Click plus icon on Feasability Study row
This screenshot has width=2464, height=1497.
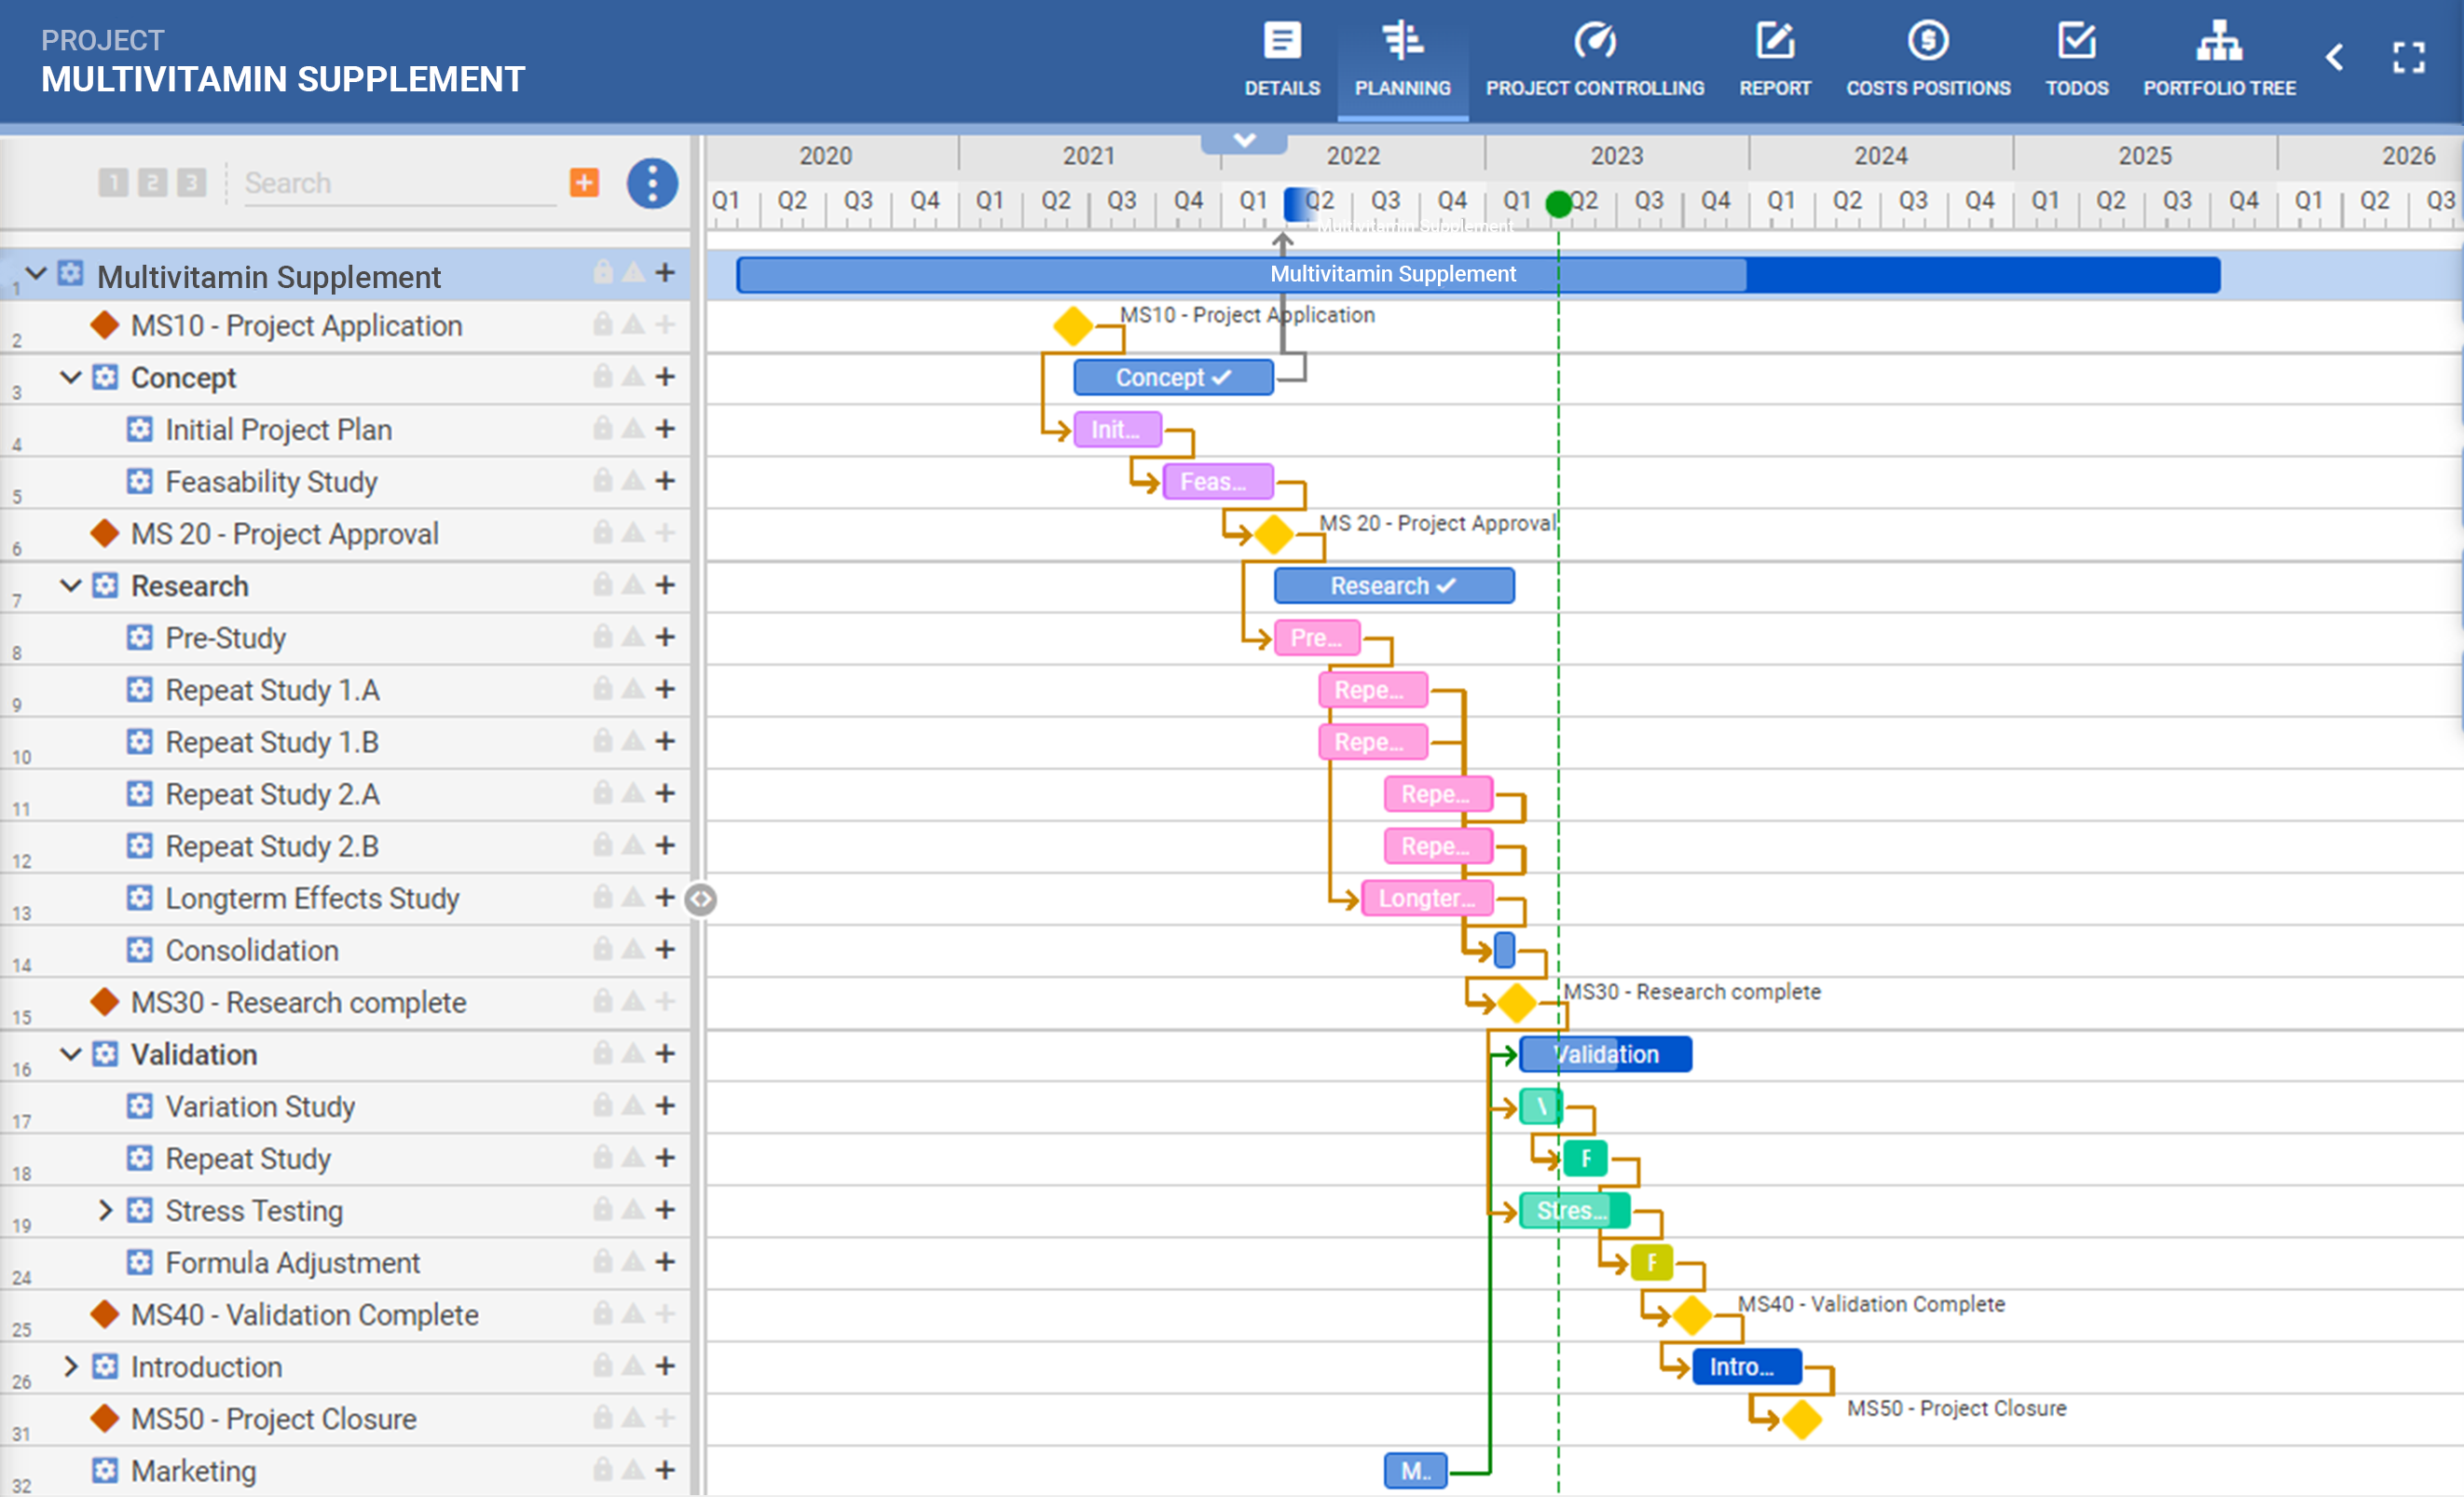tap(665, 481)
